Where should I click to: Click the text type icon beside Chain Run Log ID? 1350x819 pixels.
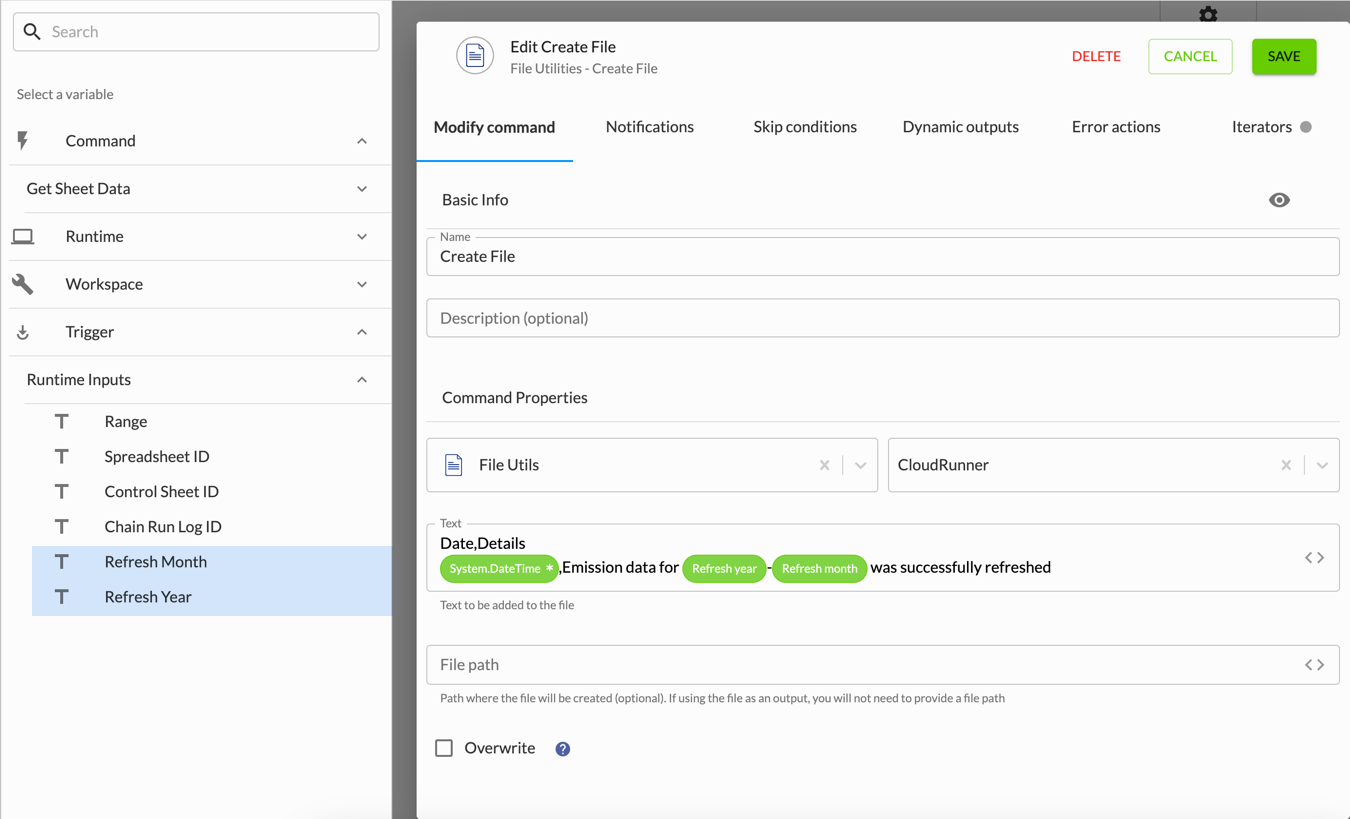pos(62,526)
